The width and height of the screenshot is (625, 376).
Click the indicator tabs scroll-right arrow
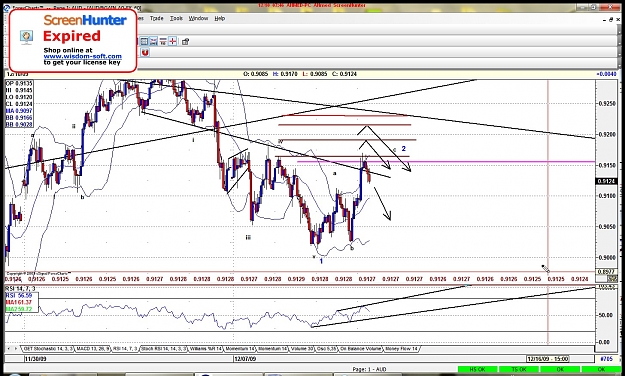16,348
